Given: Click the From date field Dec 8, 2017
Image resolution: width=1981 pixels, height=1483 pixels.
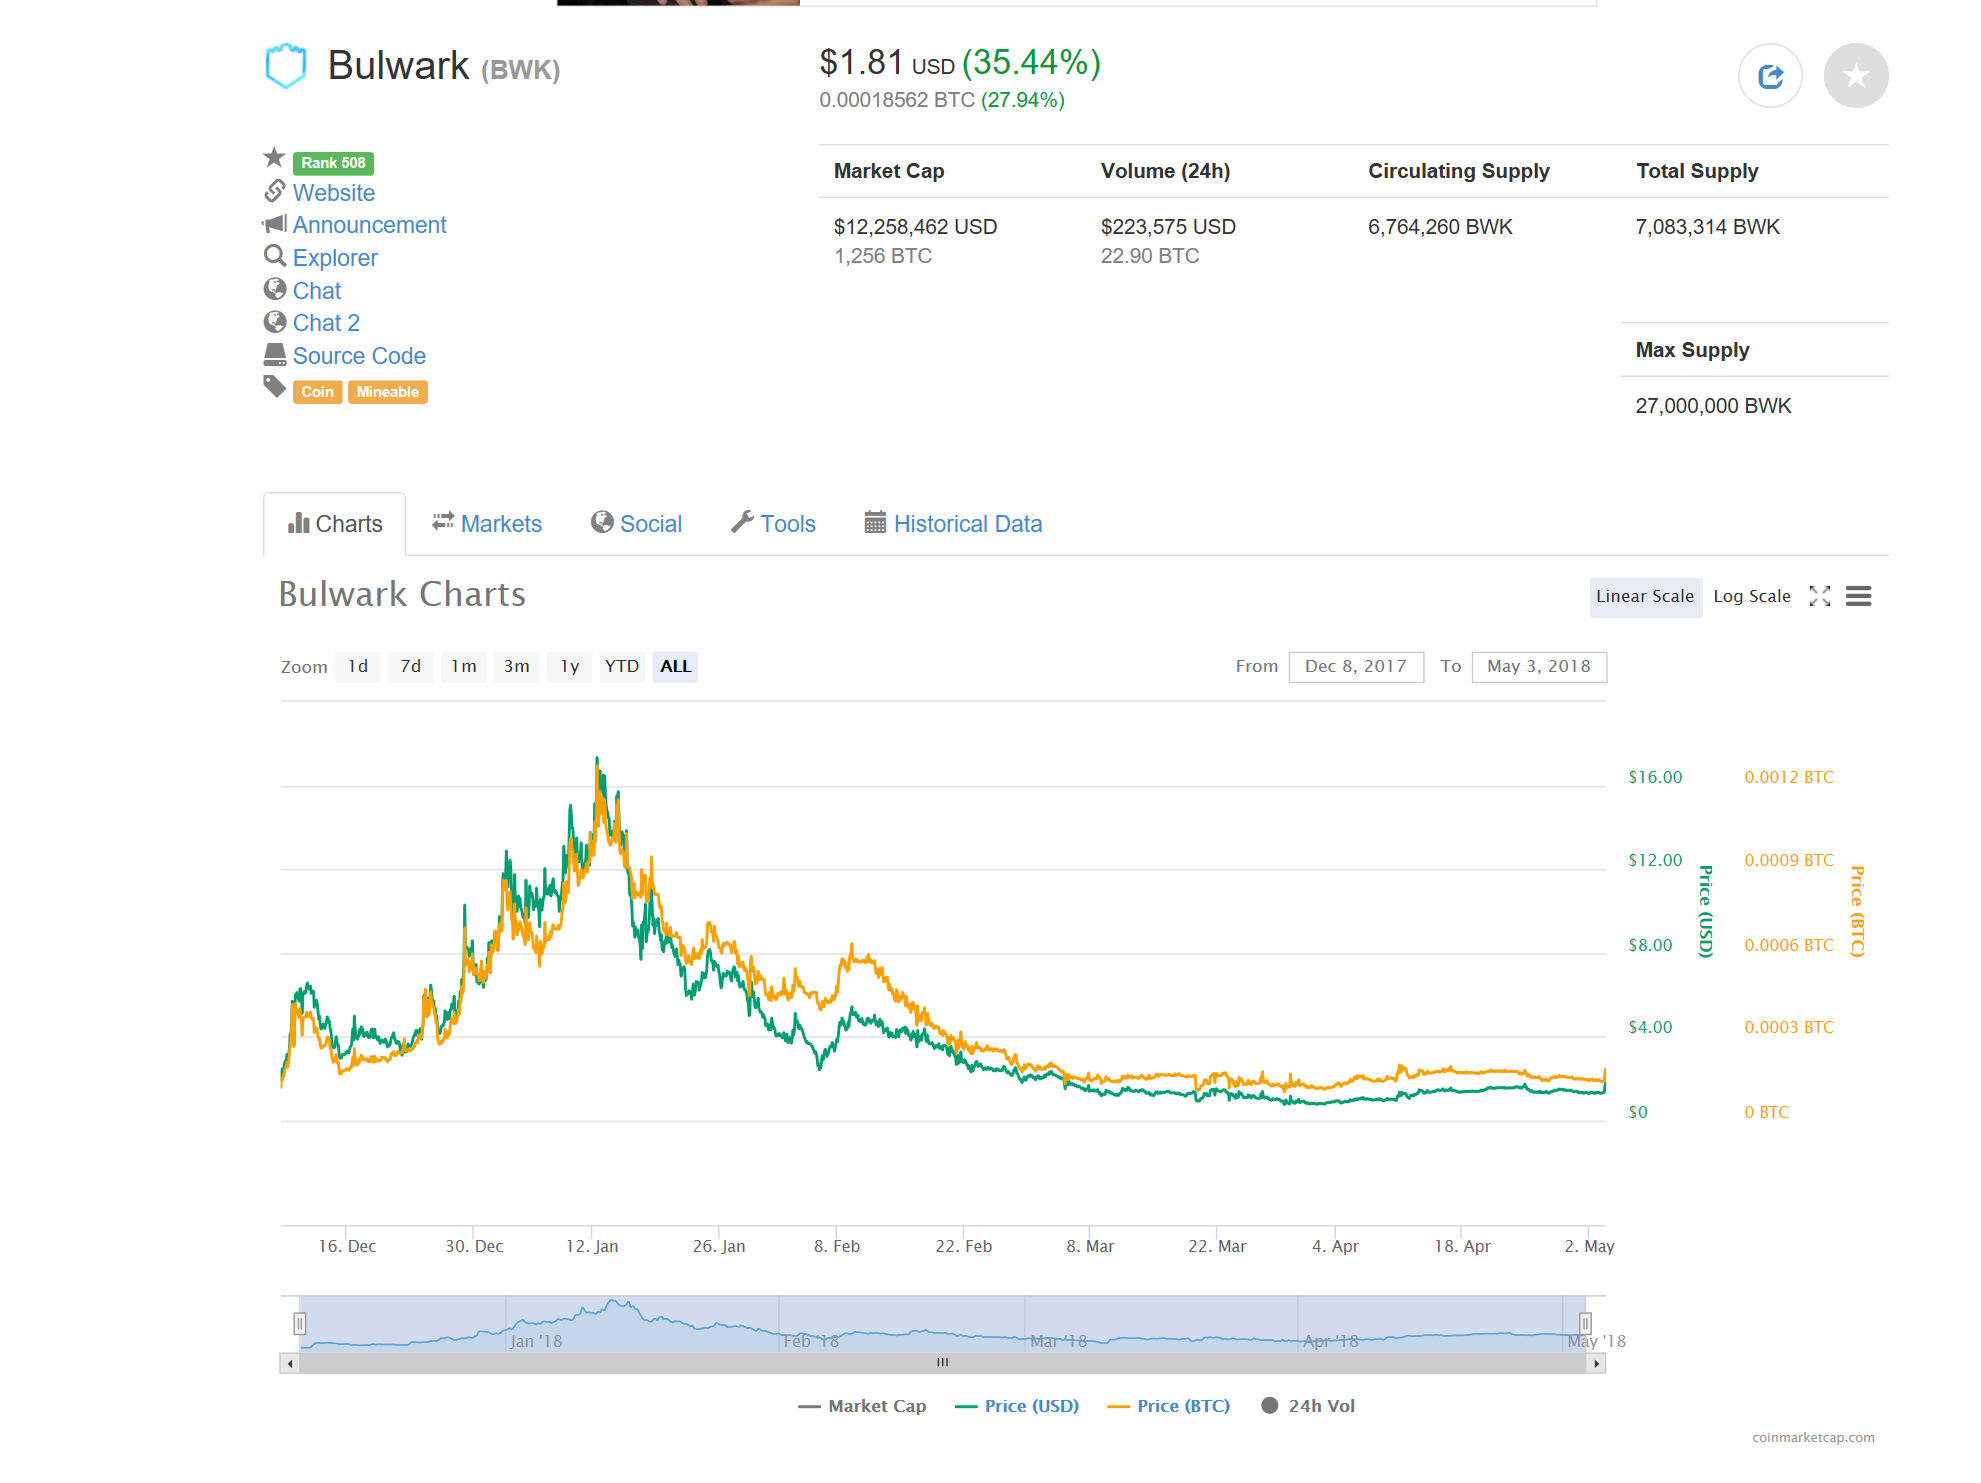Looking at the screenshot, I should coord(1356,667).
